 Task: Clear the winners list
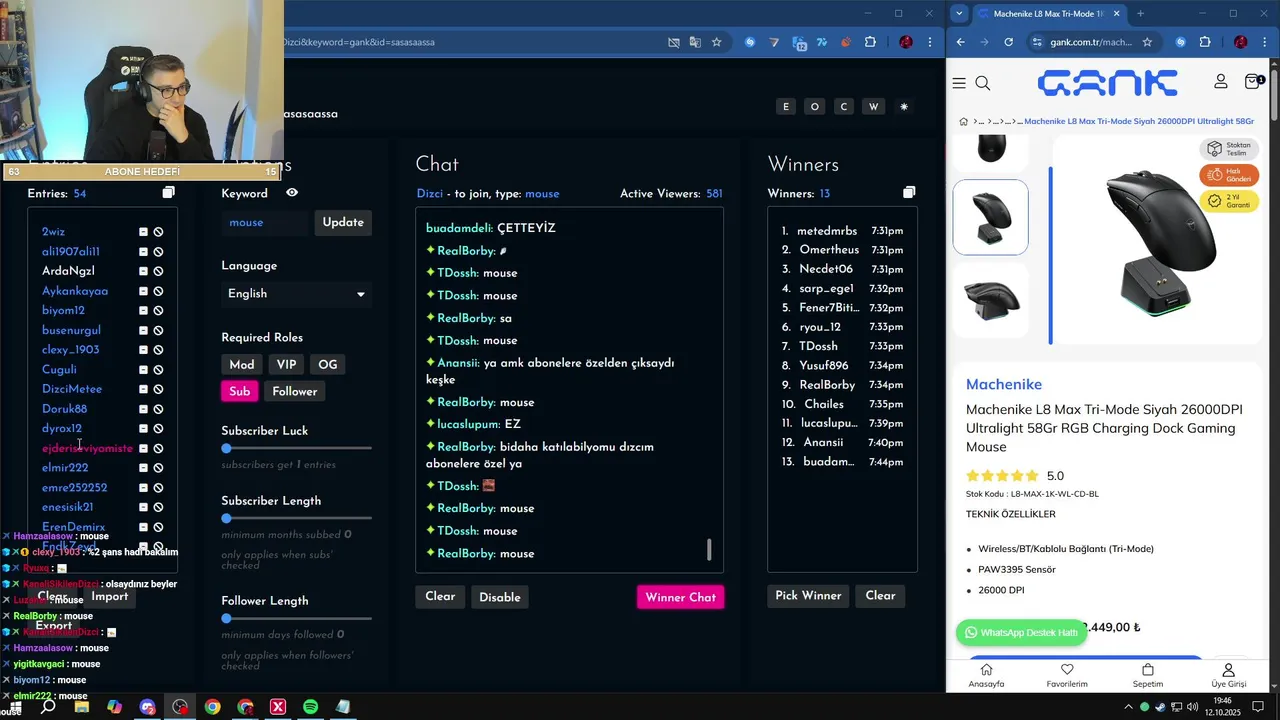coord(880,596)
